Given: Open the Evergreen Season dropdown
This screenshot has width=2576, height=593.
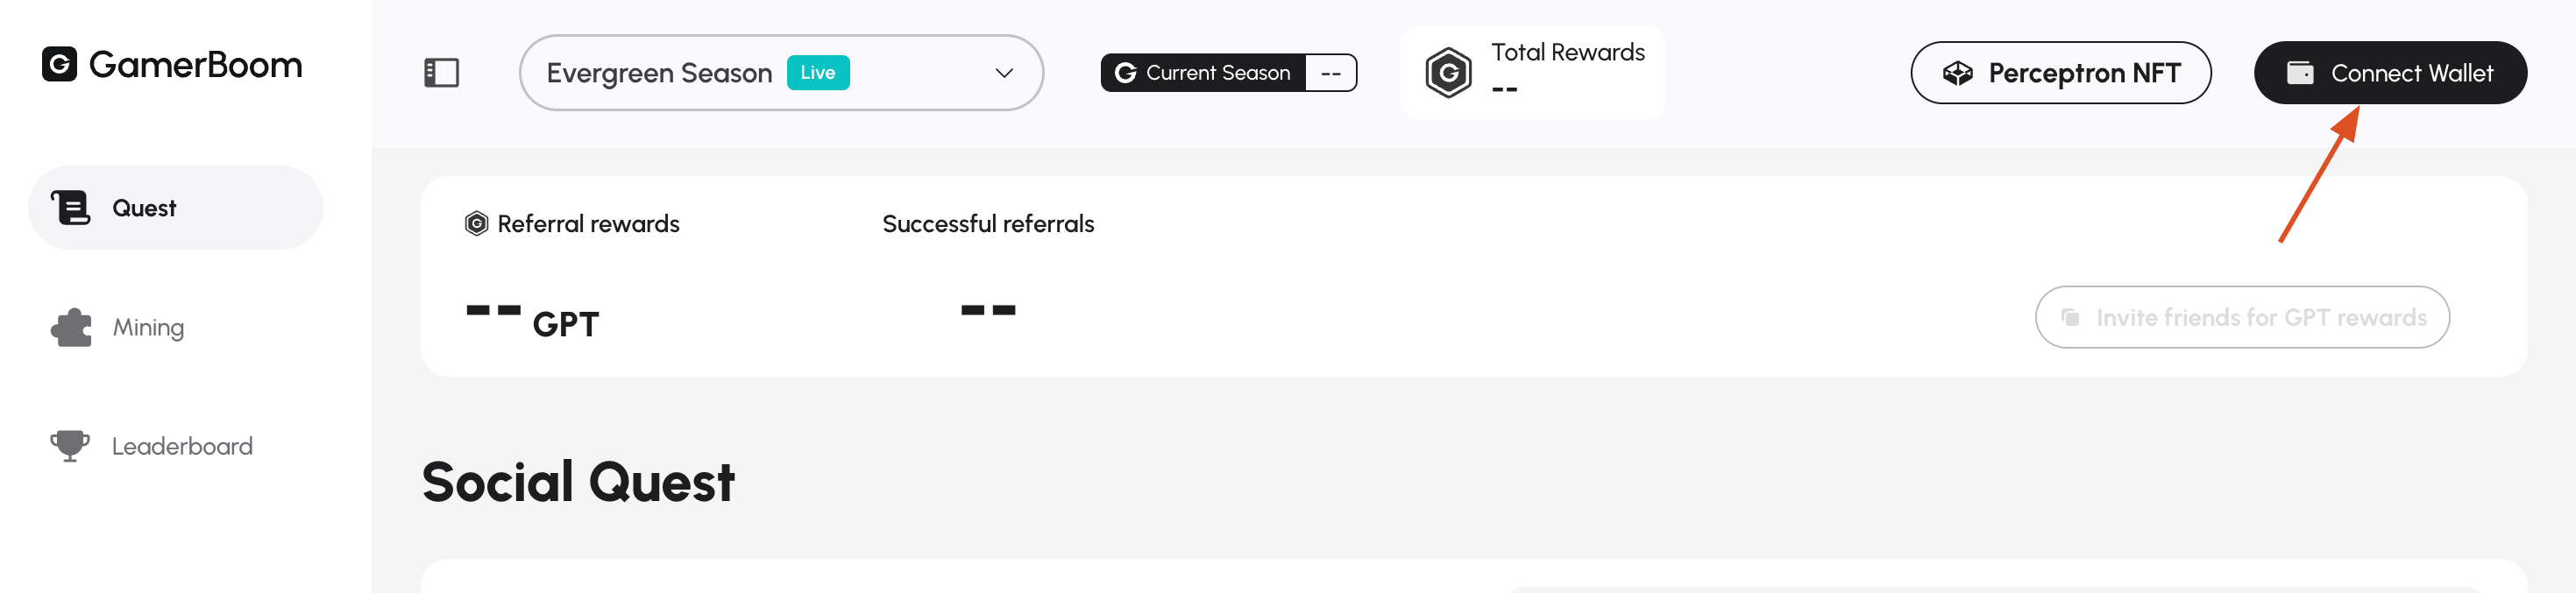Looking at the screenshot, I should pyautogui.click(x=781, y=73).
